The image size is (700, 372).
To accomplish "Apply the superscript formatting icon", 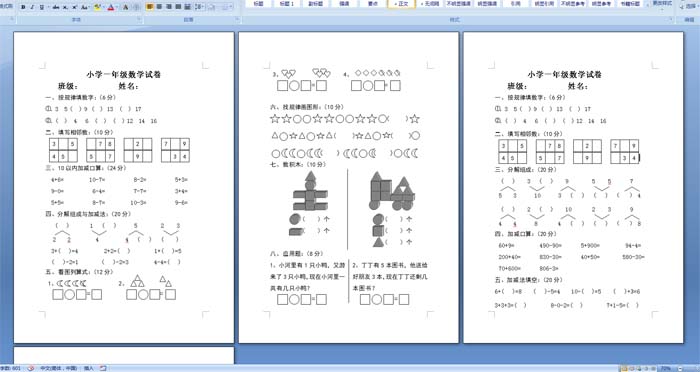I will point(75,7).
